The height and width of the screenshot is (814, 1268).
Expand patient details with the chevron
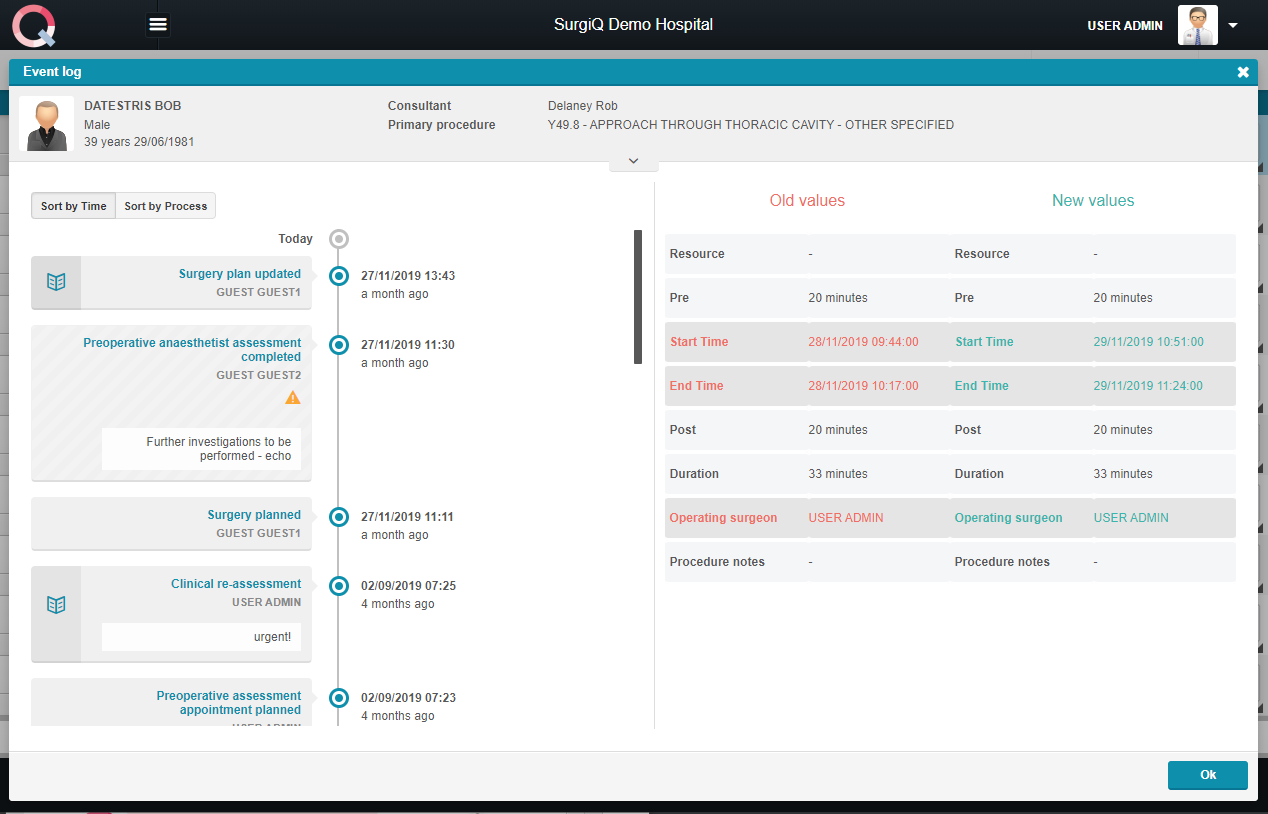tap(633, 161)
